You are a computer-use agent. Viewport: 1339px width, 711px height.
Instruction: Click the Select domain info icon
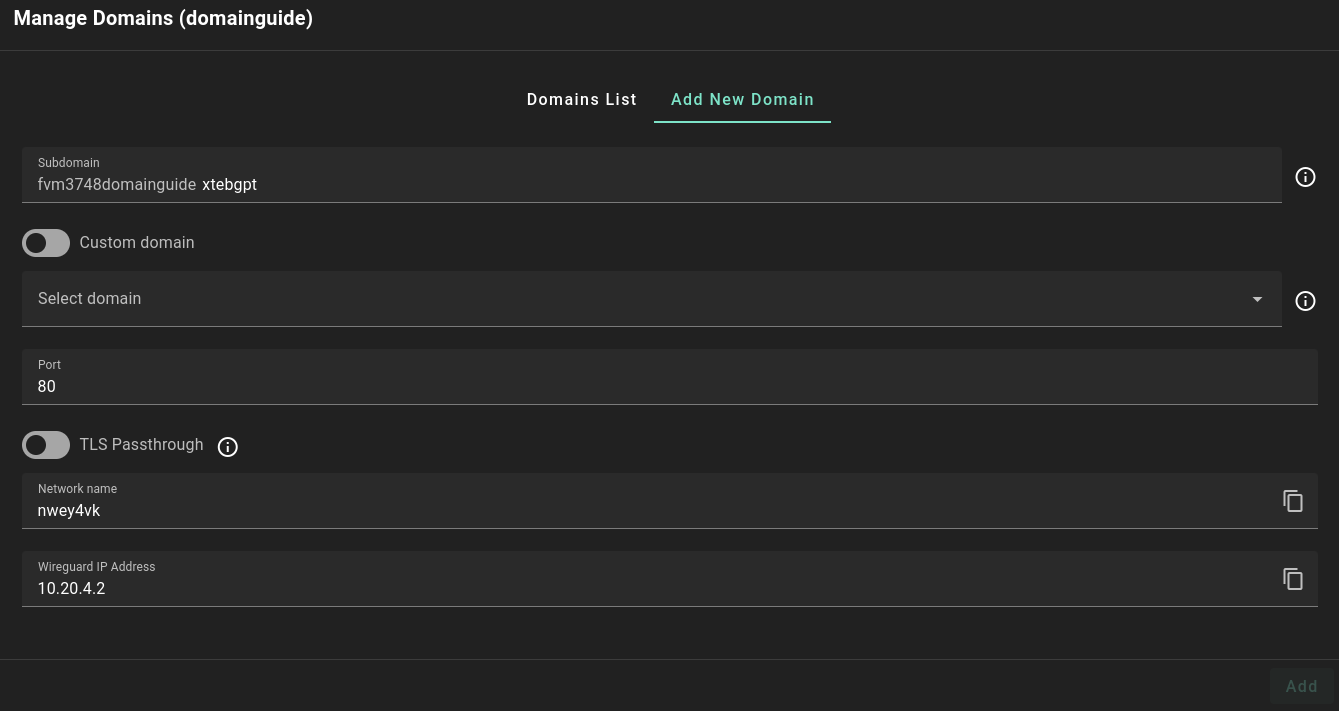pos(1305,301)
